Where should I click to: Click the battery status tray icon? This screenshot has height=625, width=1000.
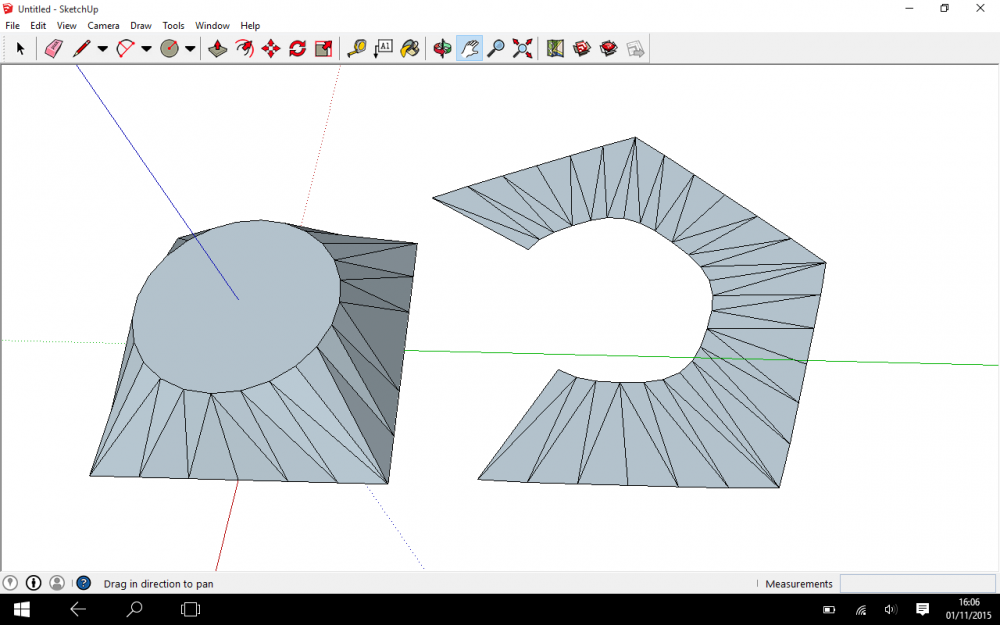click(829, 610)
